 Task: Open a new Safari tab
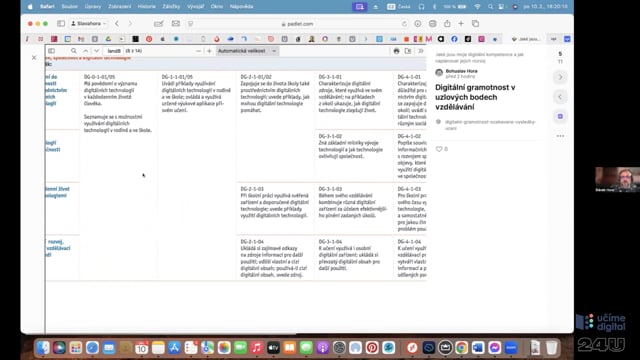click(461, 24)
